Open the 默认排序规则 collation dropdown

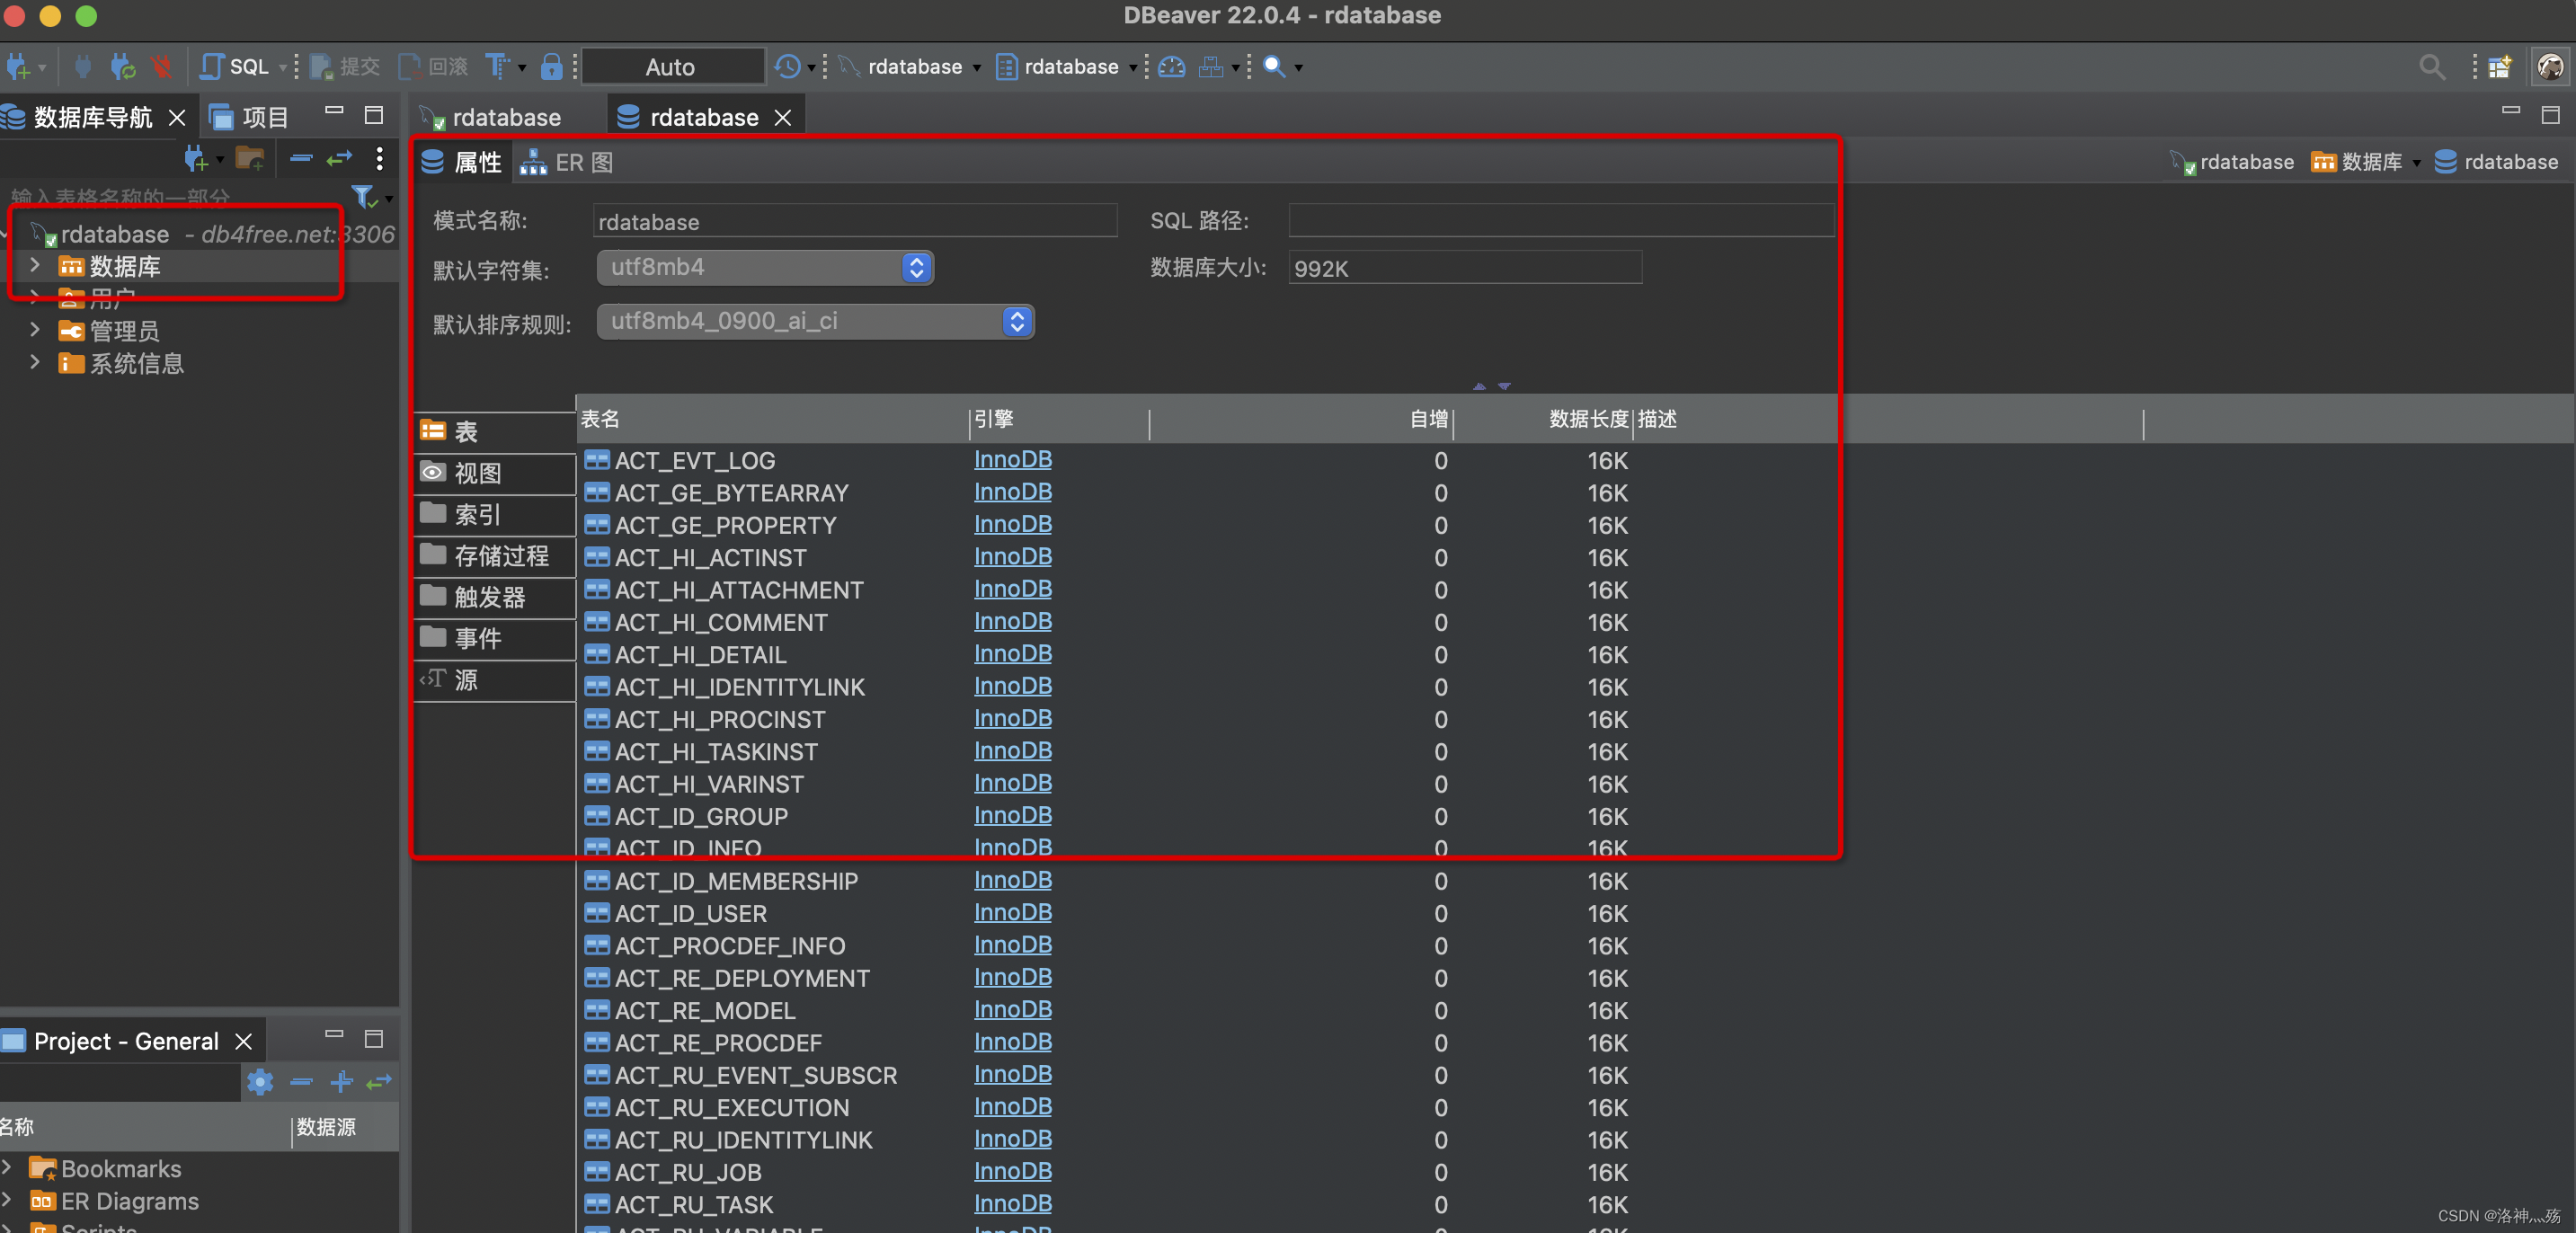815,321
